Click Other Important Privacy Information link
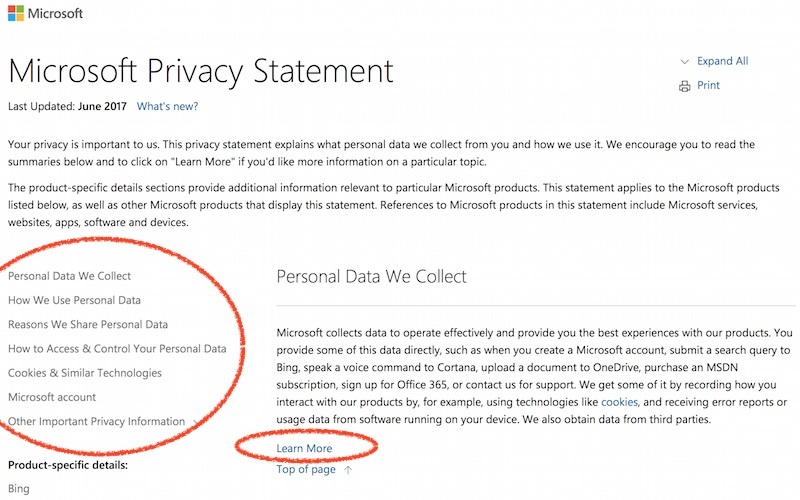The height and width of the screenshot is (500, 800). pyautogui.click(x=96, y=421)
